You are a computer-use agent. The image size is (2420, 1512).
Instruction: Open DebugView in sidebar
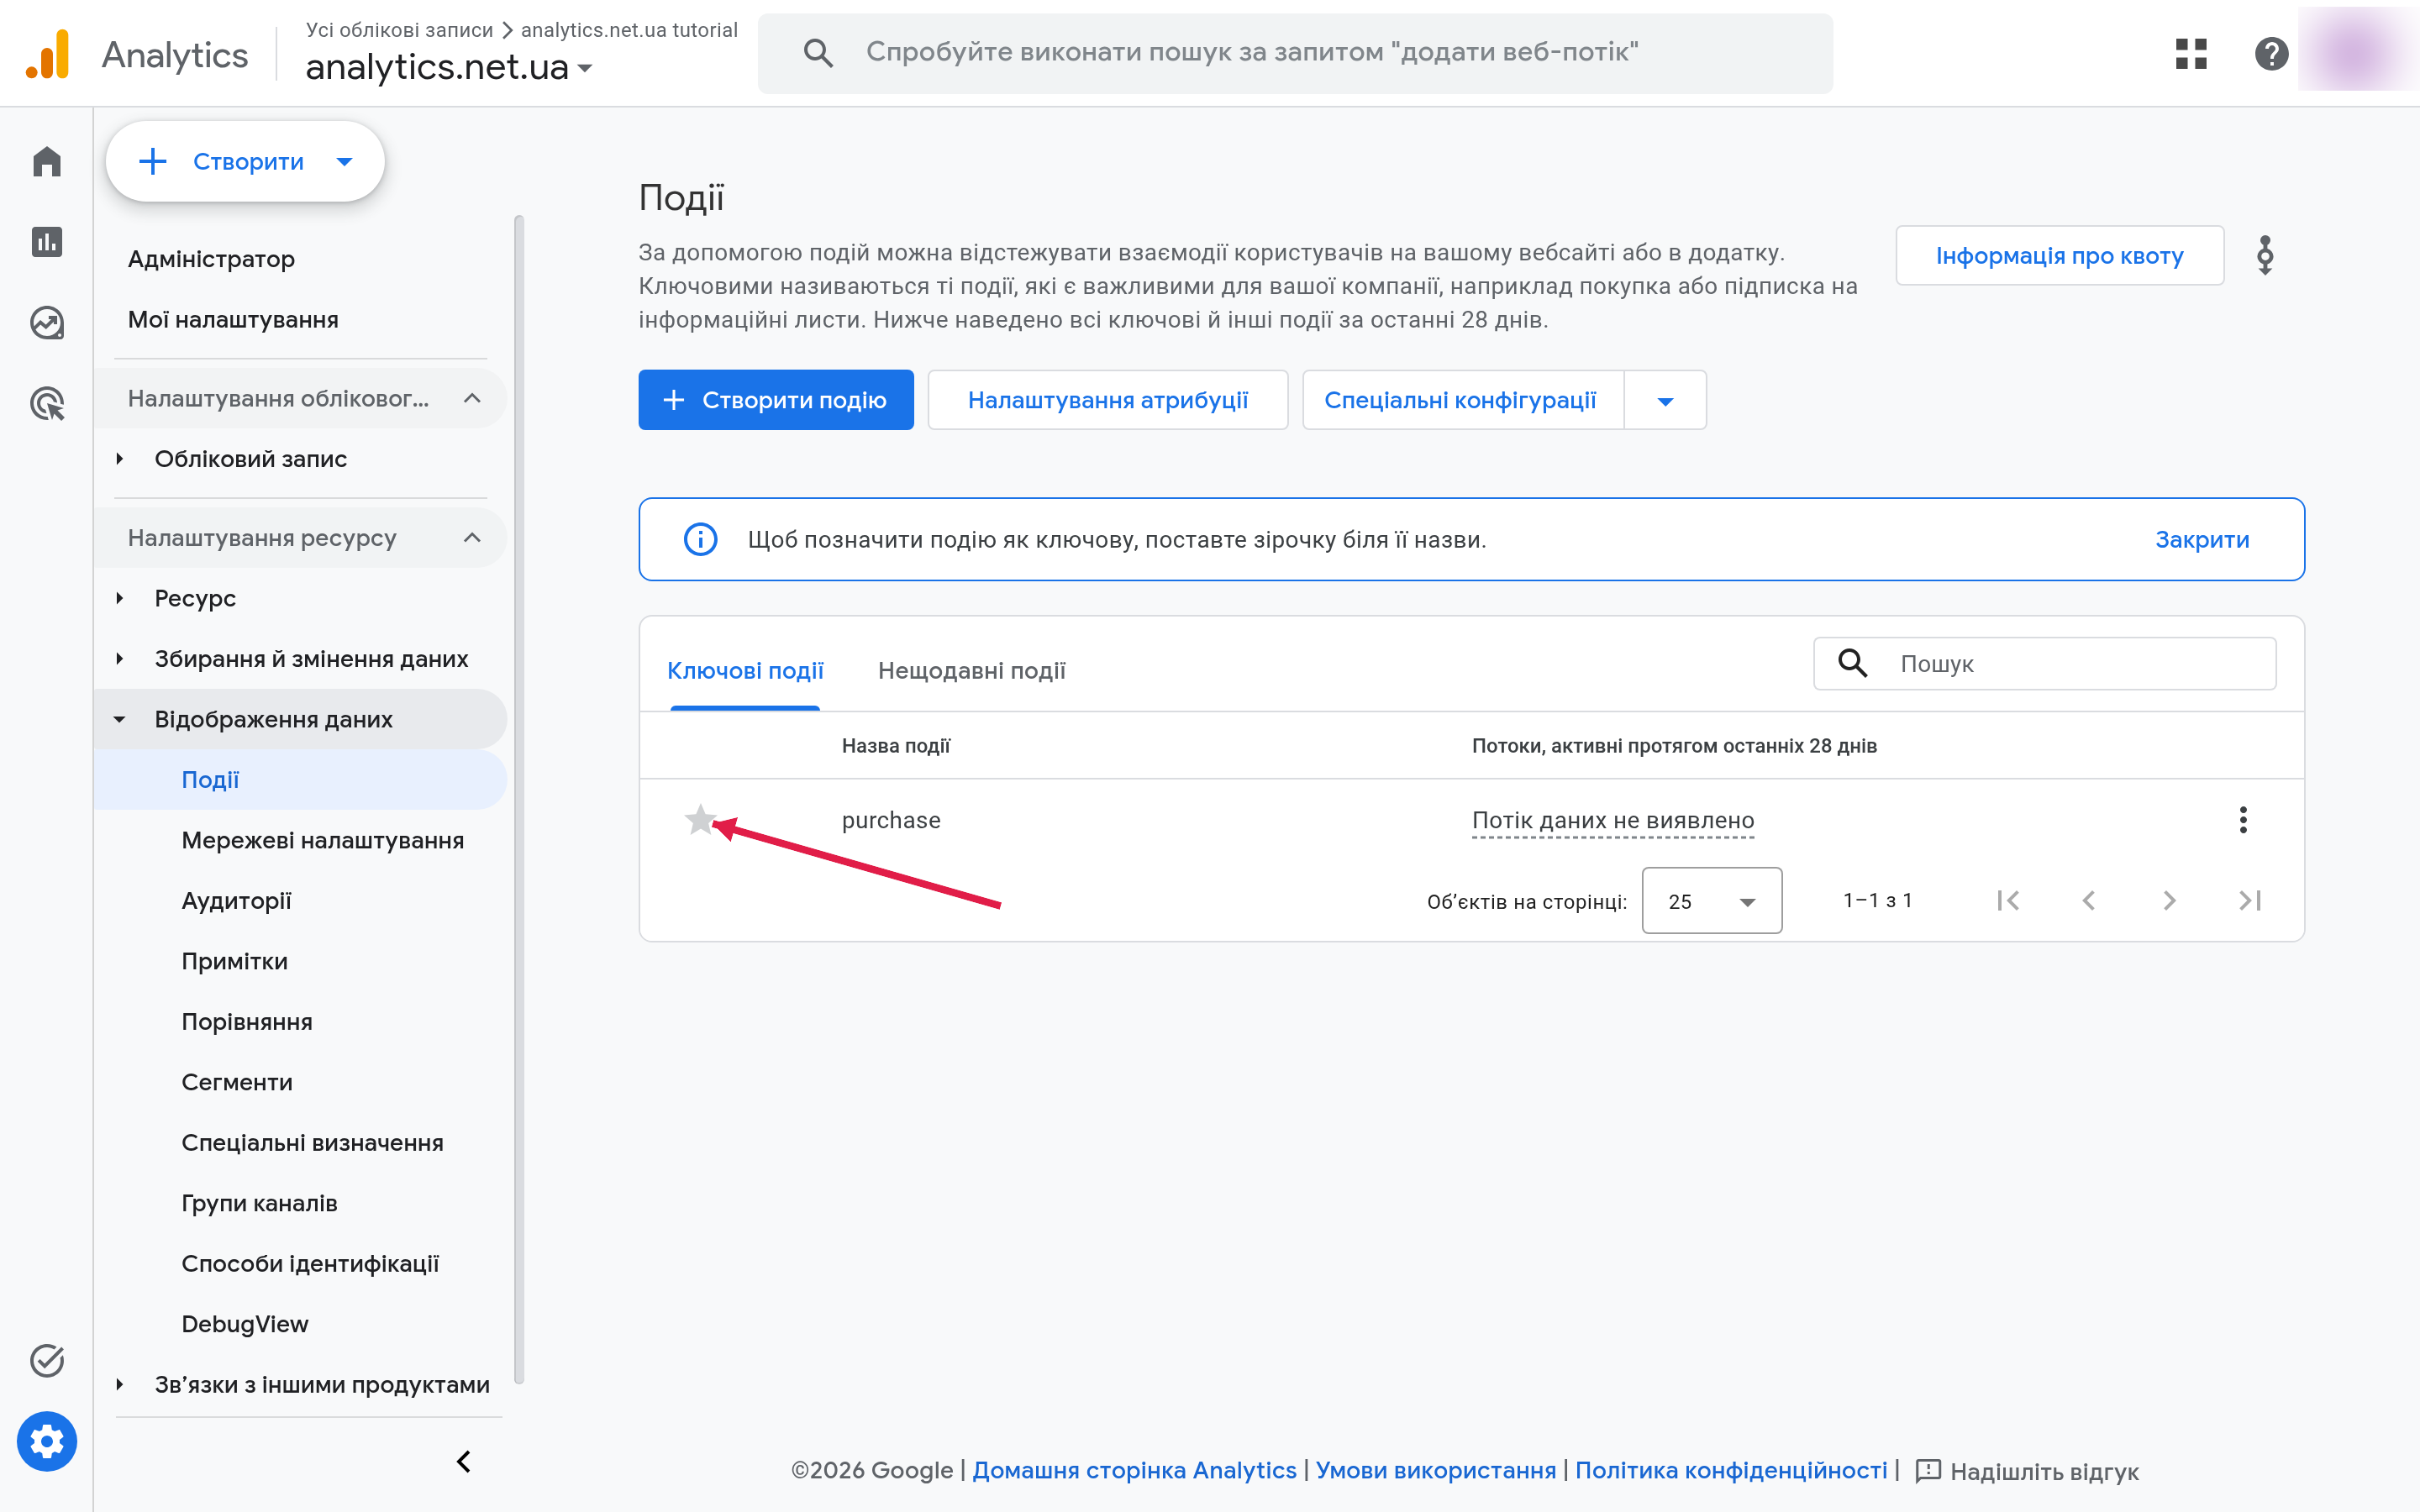(245, 1324)
